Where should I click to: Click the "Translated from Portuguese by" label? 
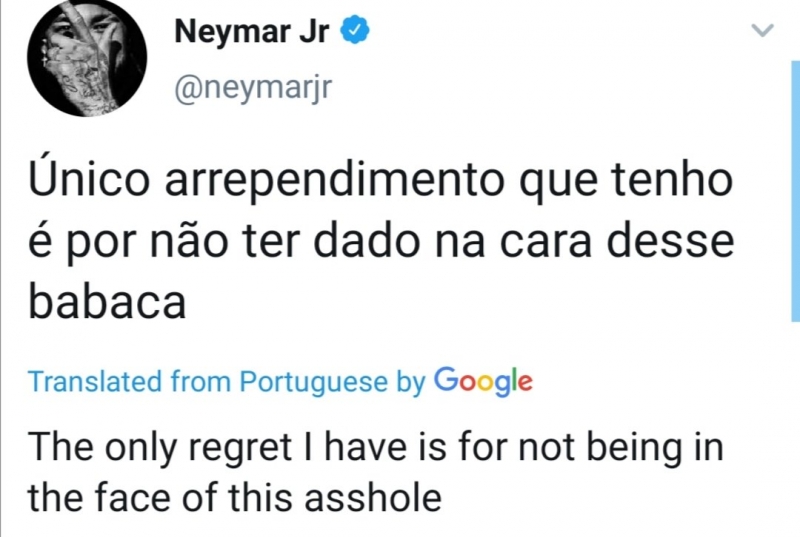point(226,381)
